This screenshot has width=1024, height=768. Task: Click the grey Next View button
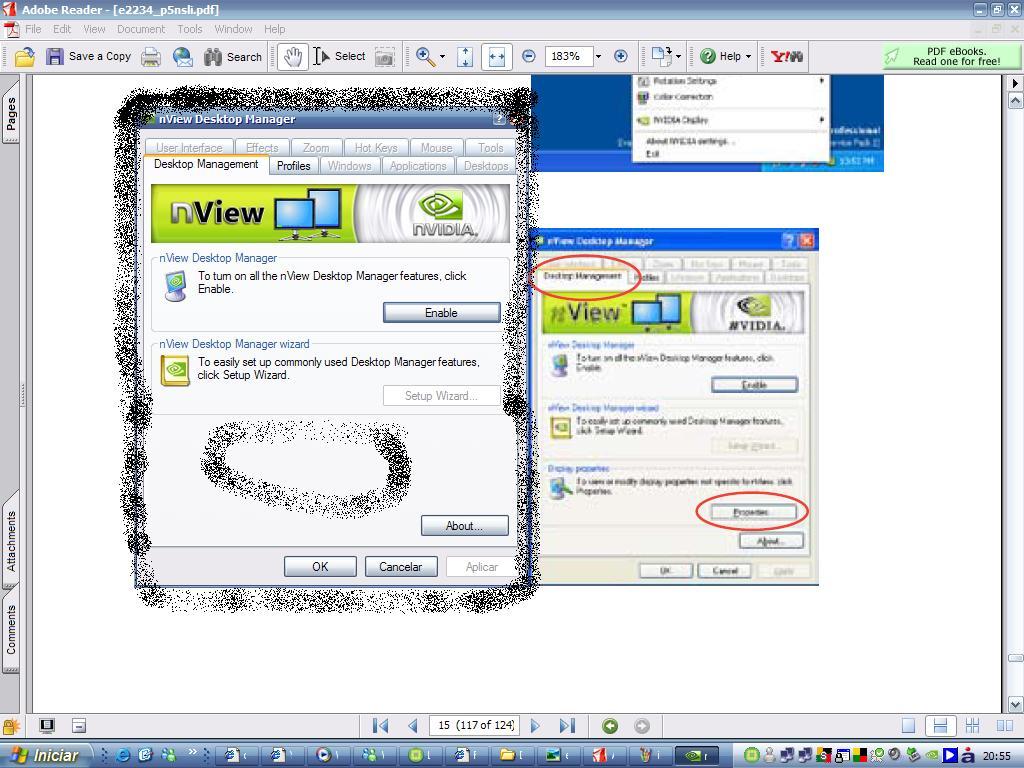(x=642, y=726)
